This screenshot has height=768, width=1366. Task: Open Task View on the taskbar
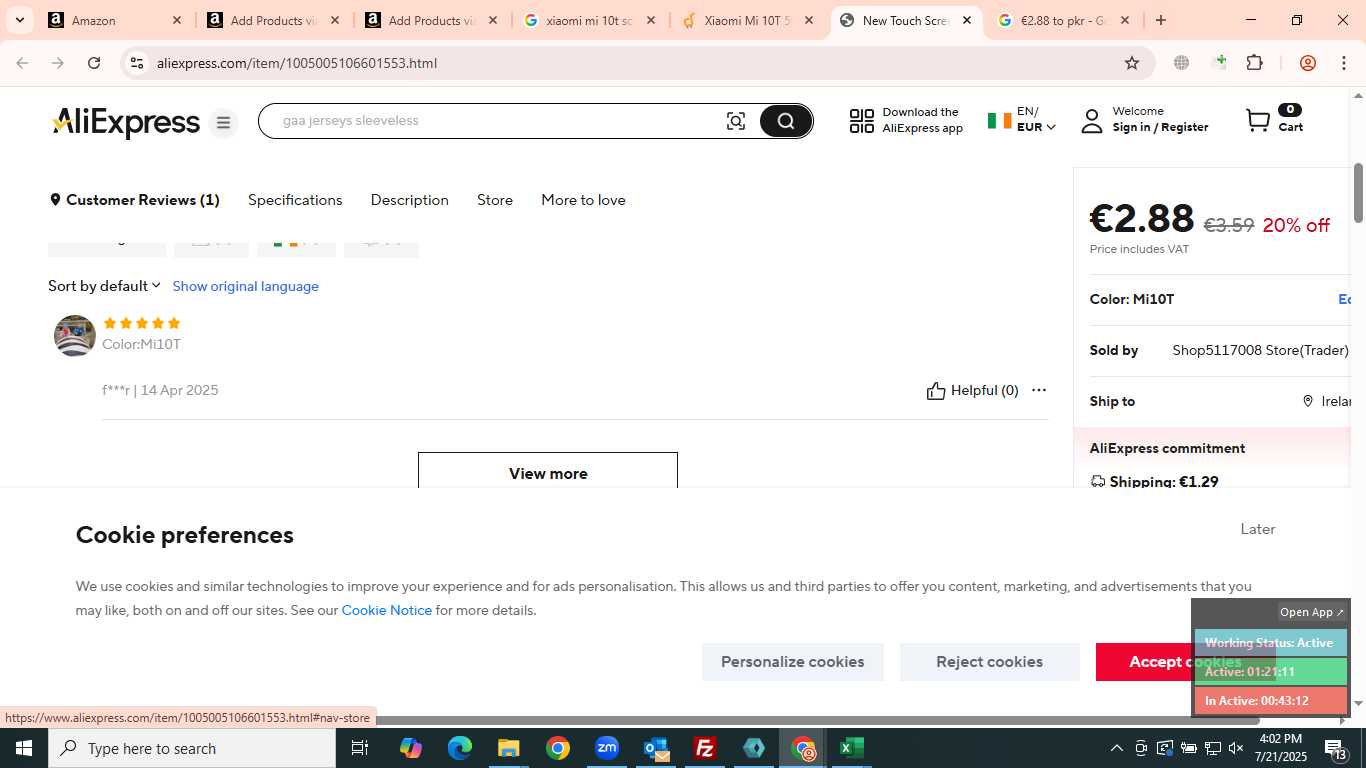click(360, 748)
